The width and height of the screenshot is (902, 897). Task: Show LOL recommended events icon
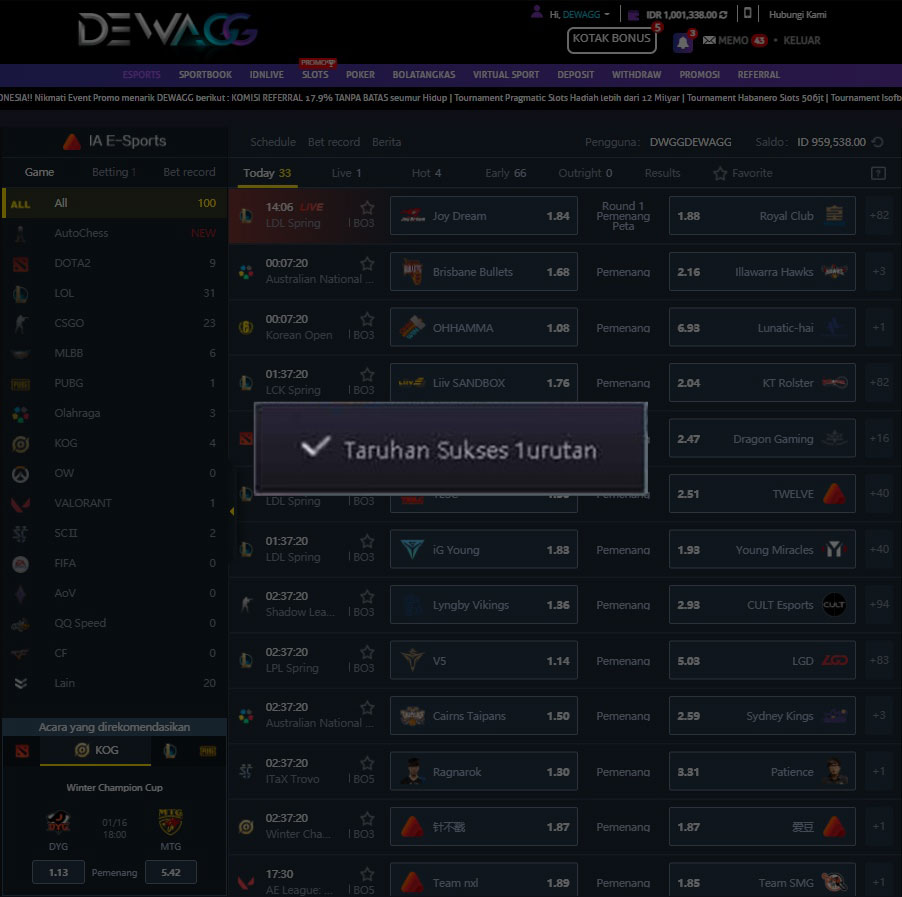(170, 751)
